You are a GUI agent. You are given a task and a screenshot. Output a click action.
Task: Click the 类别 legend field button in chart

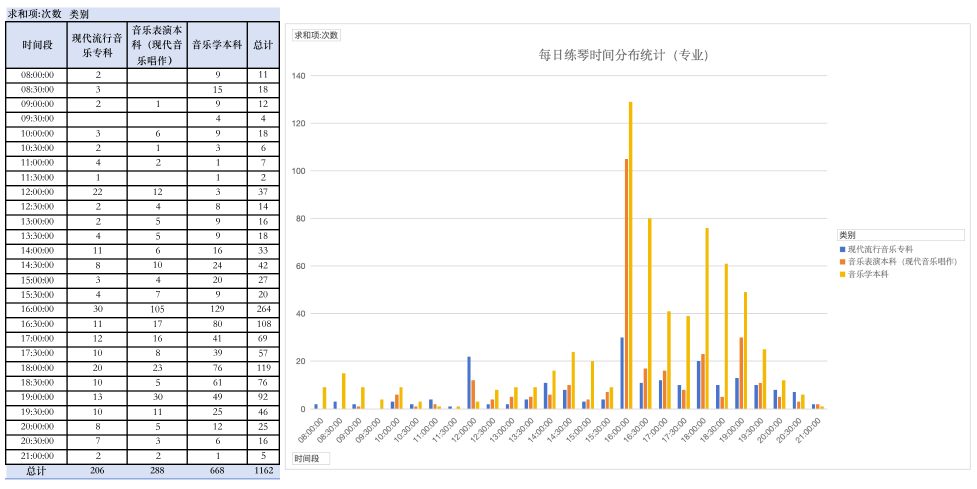(900, 235)
